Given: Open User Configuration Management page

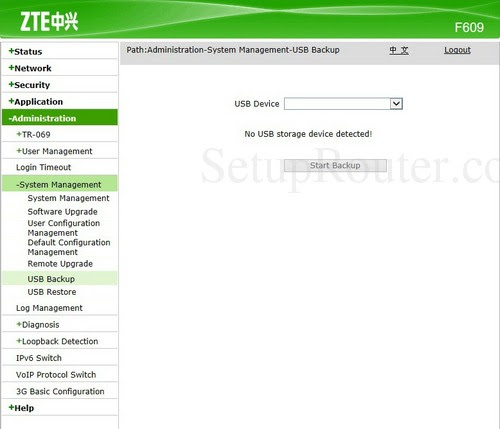Looking at the screenshot, I should 64,228.
